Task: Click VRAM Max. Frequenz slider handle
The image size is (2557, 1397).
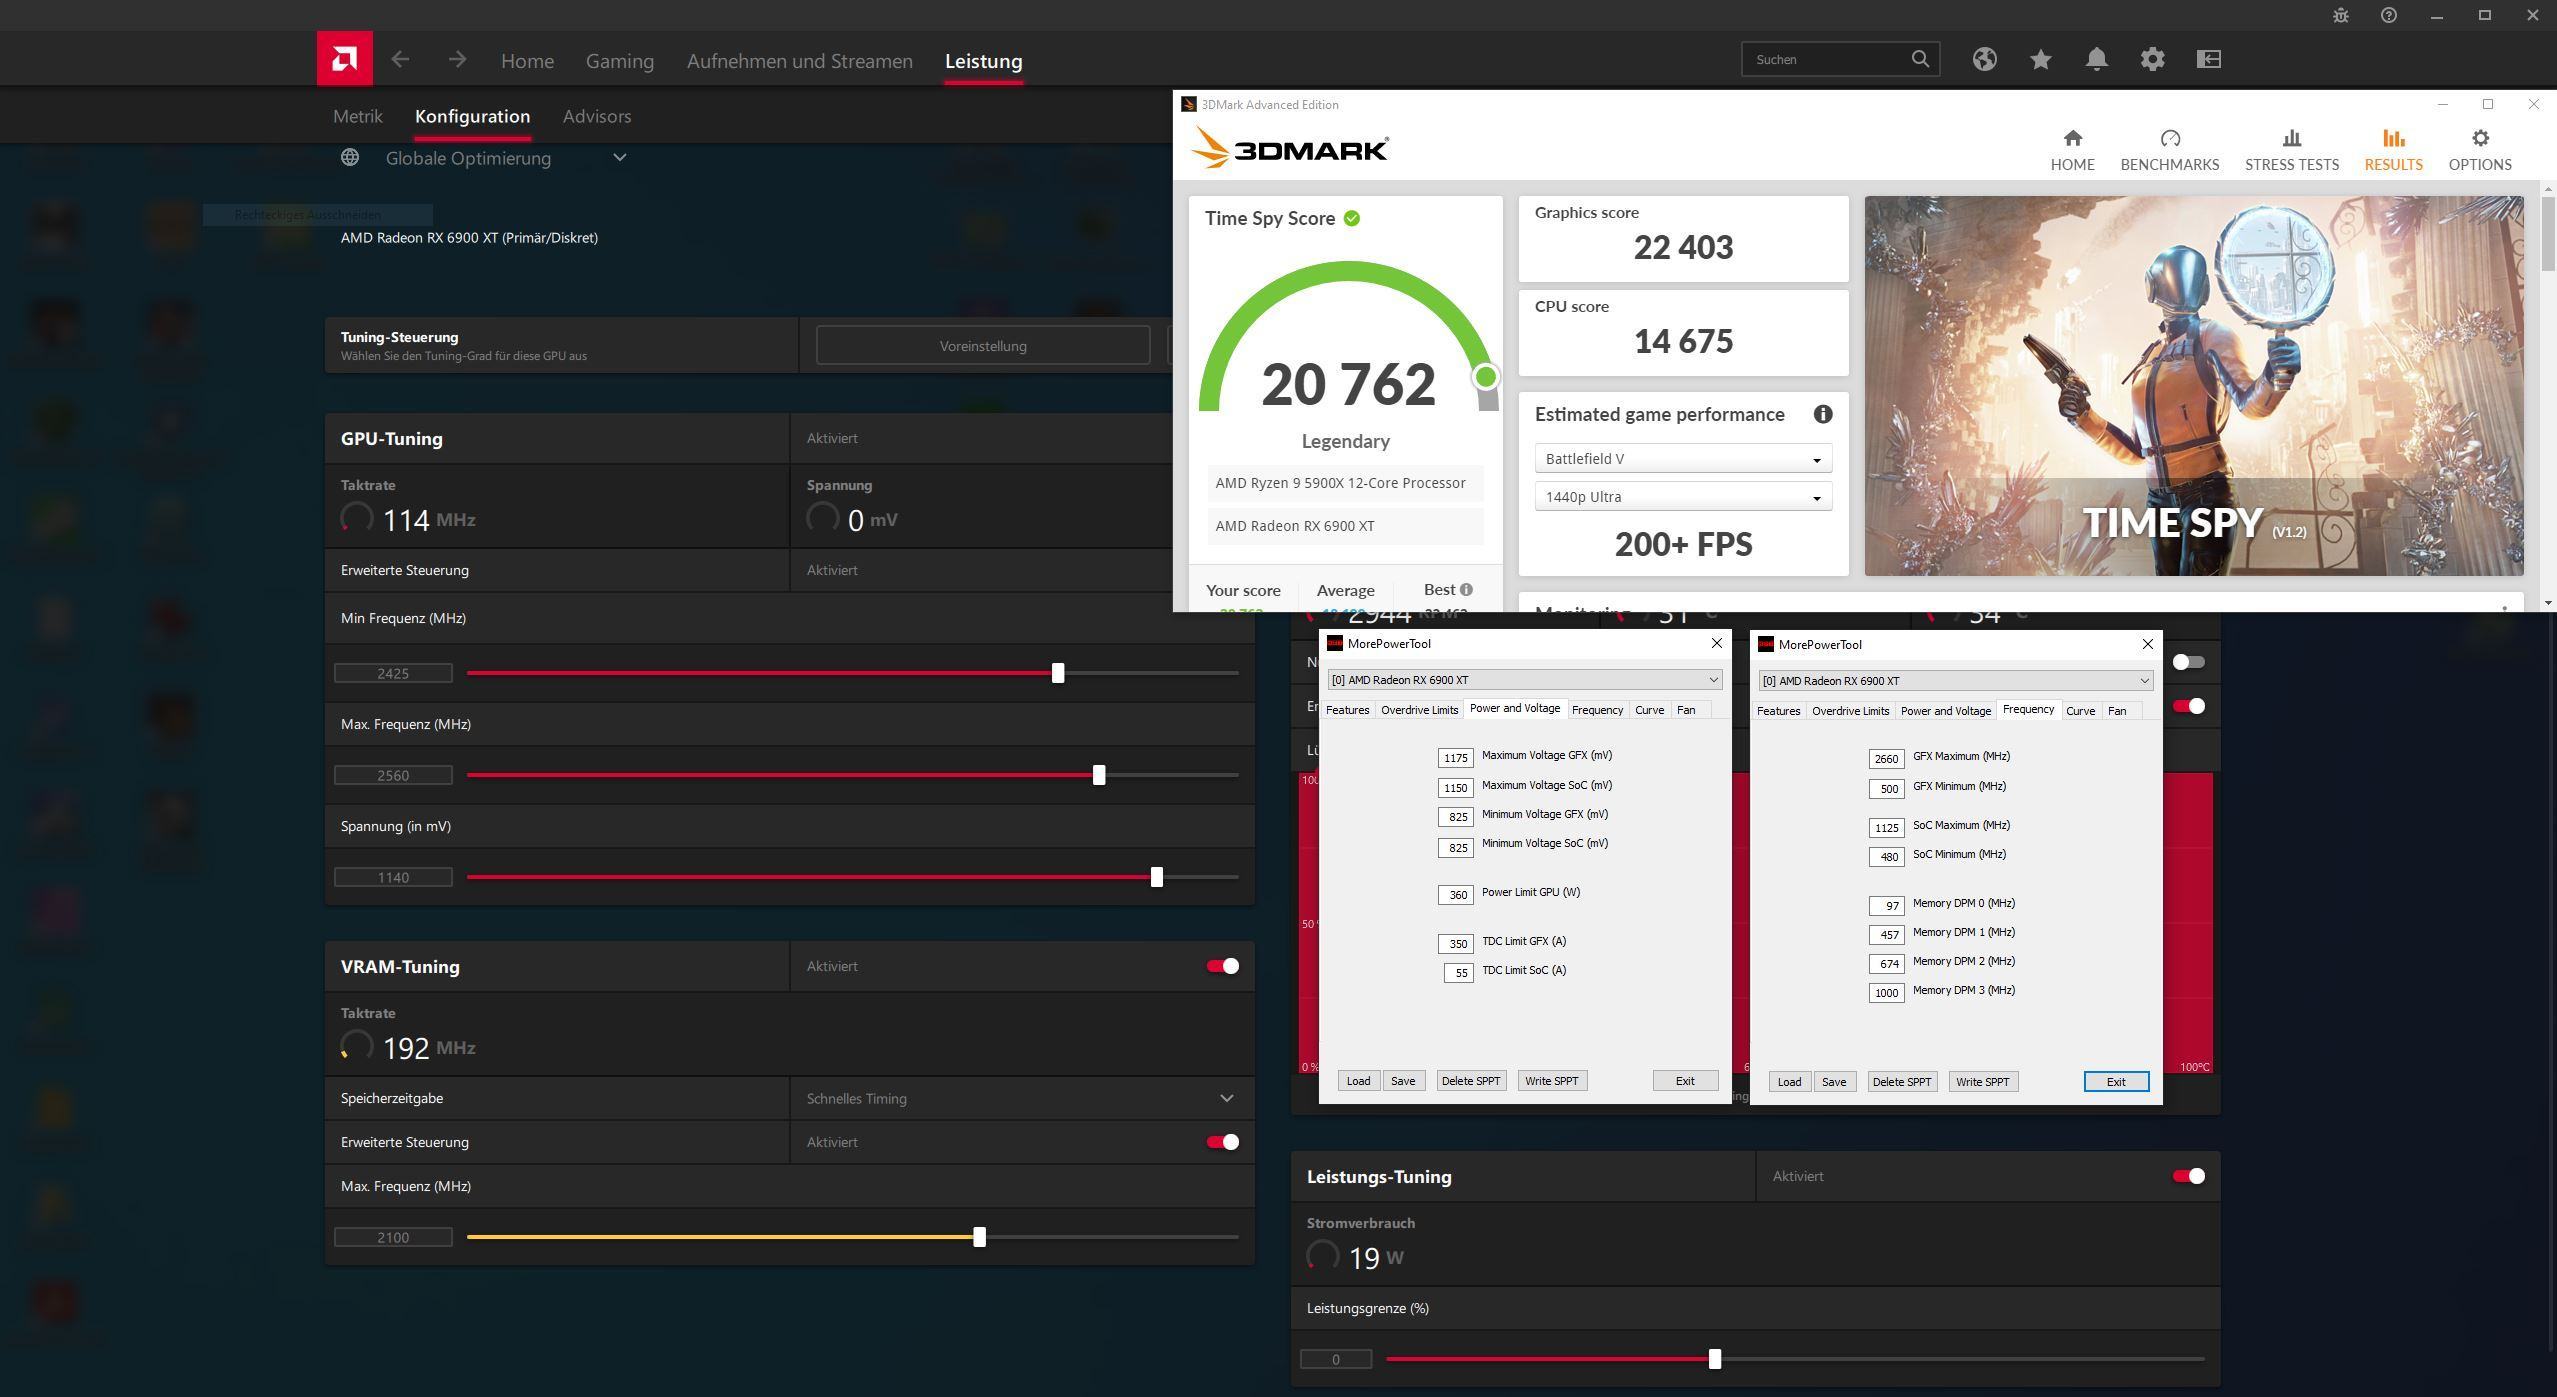Action: click(x=980, y=1237)
